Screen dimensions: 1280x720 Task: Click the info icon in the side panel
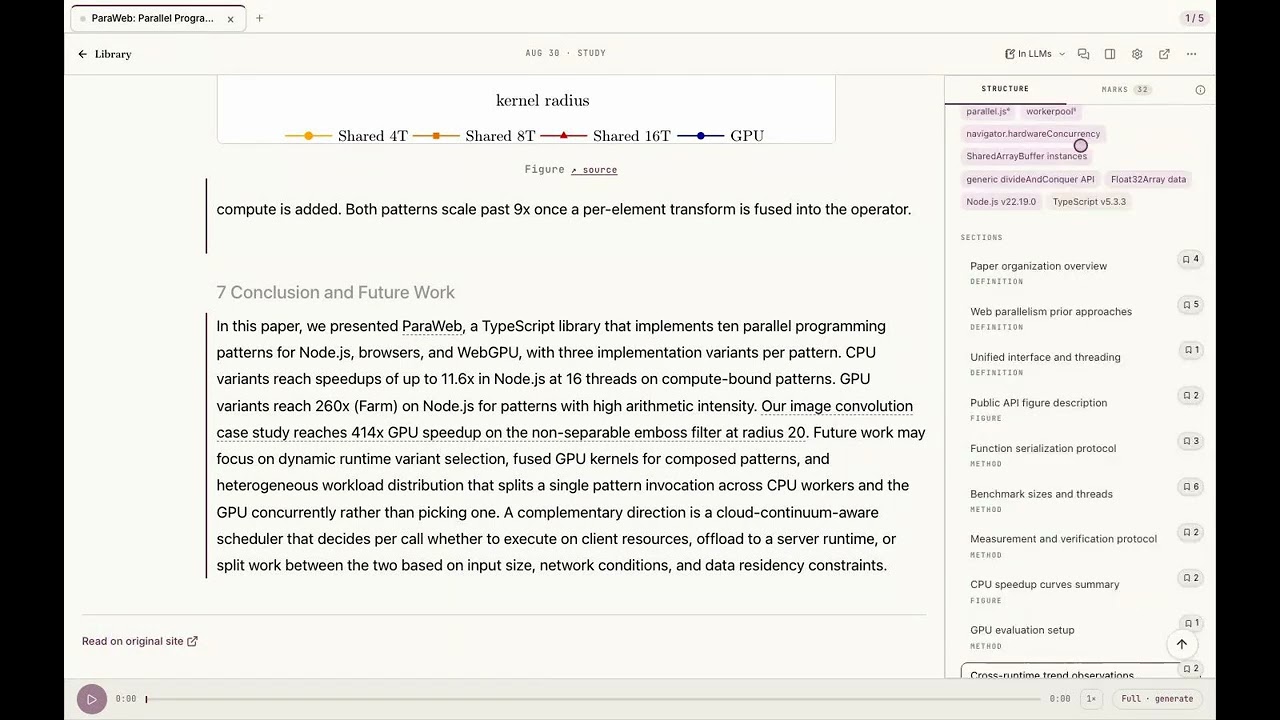pyautogui.click(x=1200, y=90)
